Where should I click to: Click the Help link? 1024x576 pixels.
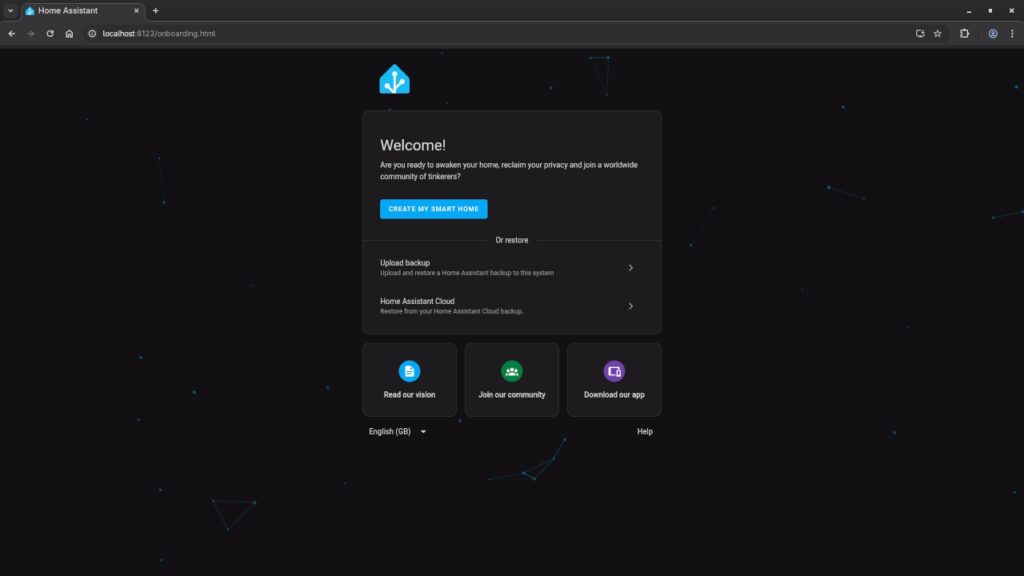tap(645, 432)
